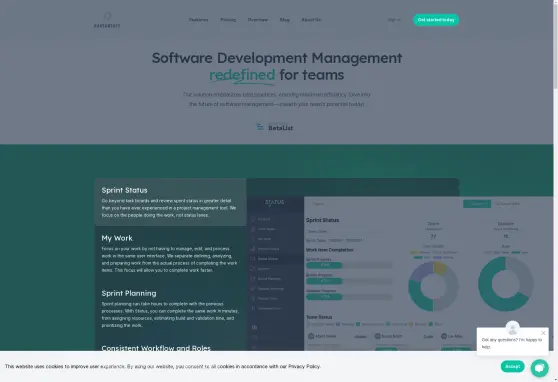Image resolution: width=558 pixels, height=382 pixels.
Task: Click the multi-colored donut chart
Action: (433, 286)
